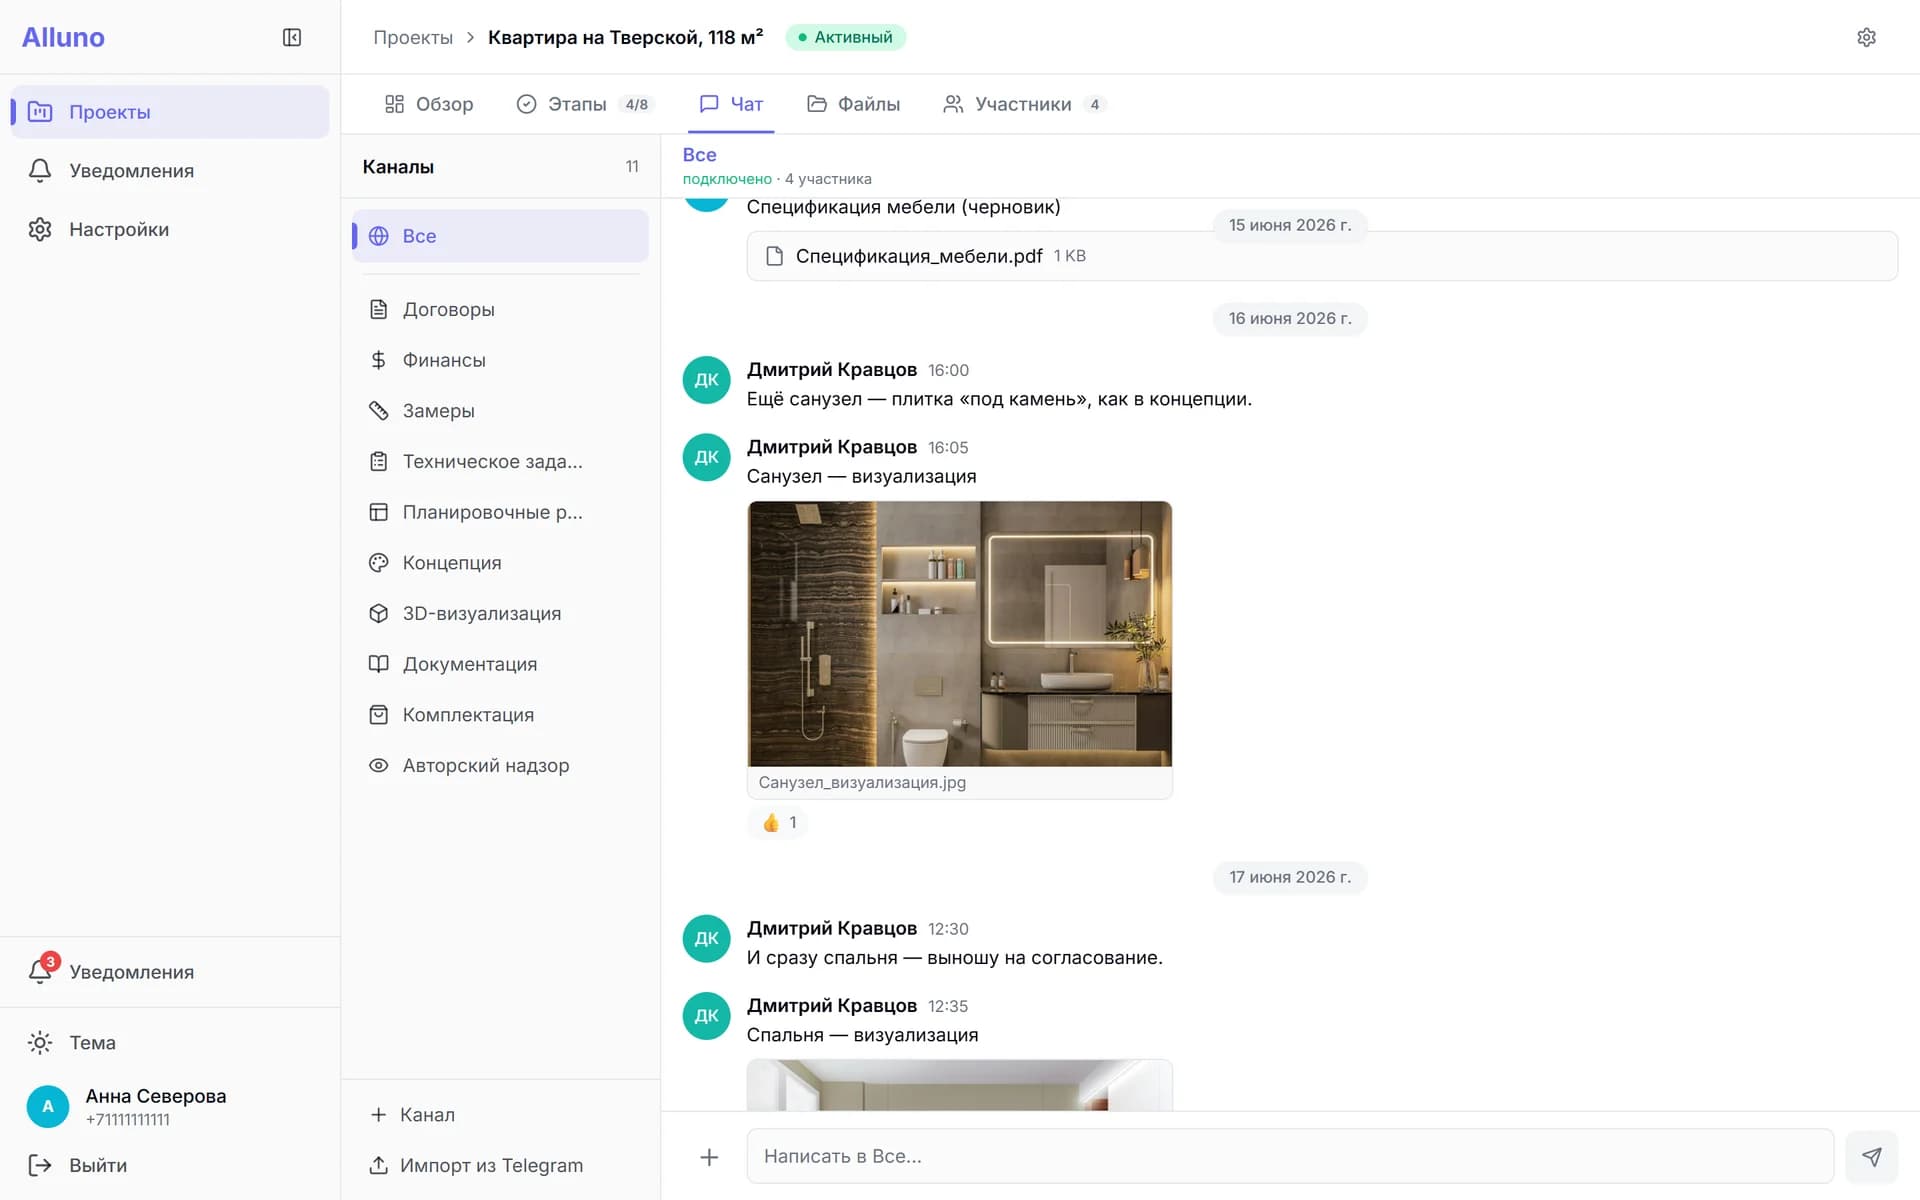Open the Спецификация_мебели.pdf attachment
Screen dimensions: 1920x1200
pos(1322,256)
